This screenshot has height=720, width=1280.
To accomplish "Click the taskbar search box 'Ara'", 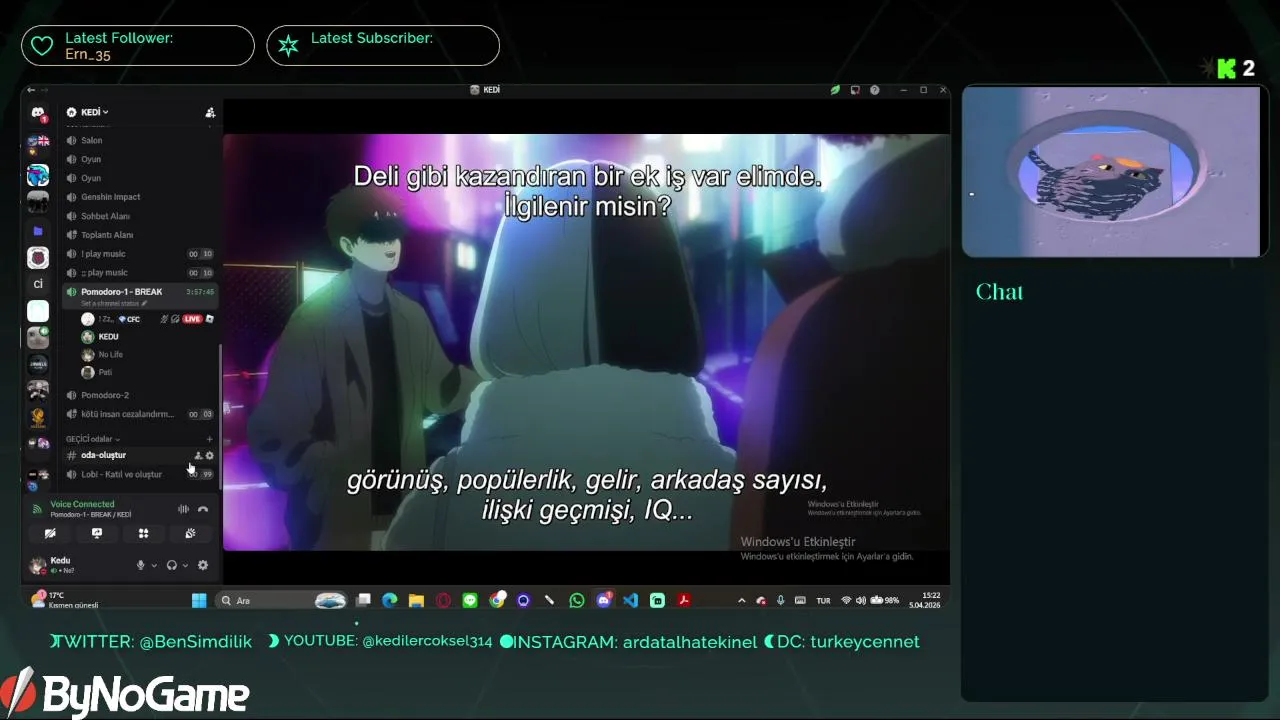I will pyautogui.click(x=282, y=600).
